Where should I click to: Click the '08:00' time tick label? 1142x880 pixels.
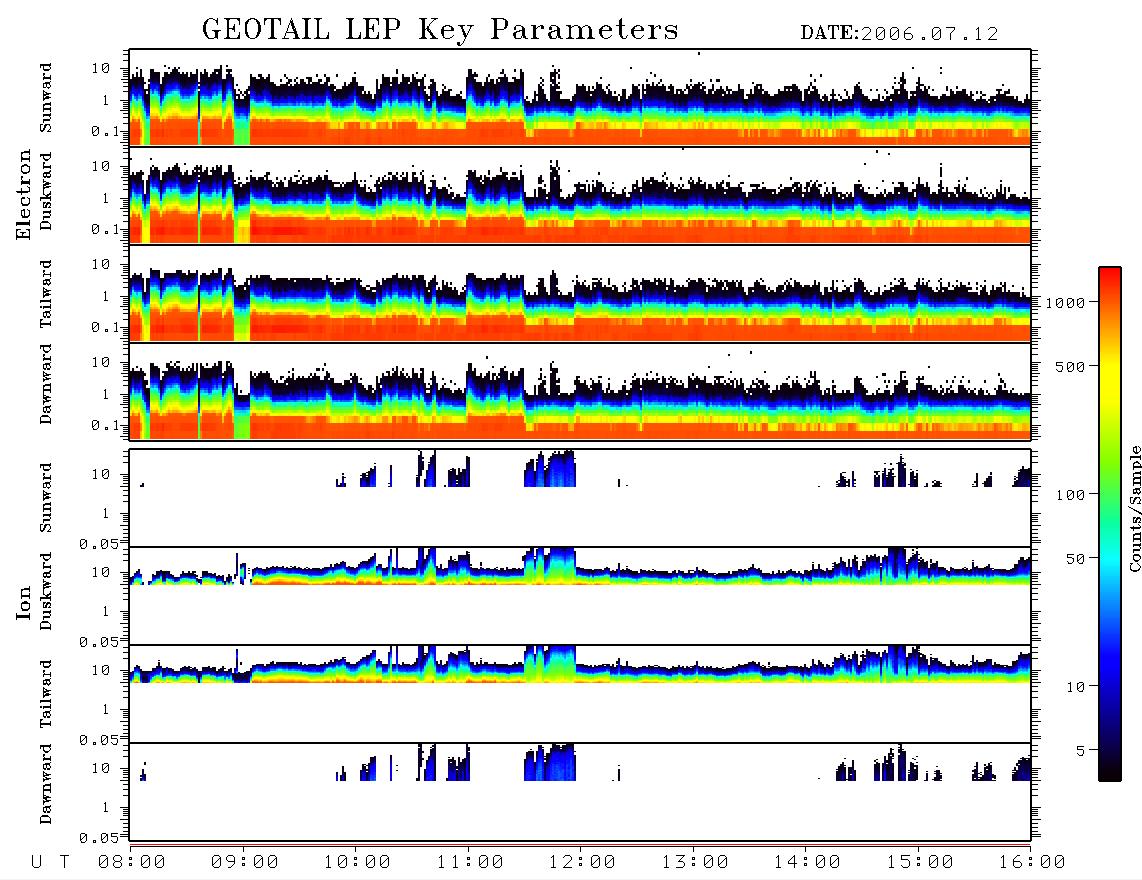[x=132, y=862]
